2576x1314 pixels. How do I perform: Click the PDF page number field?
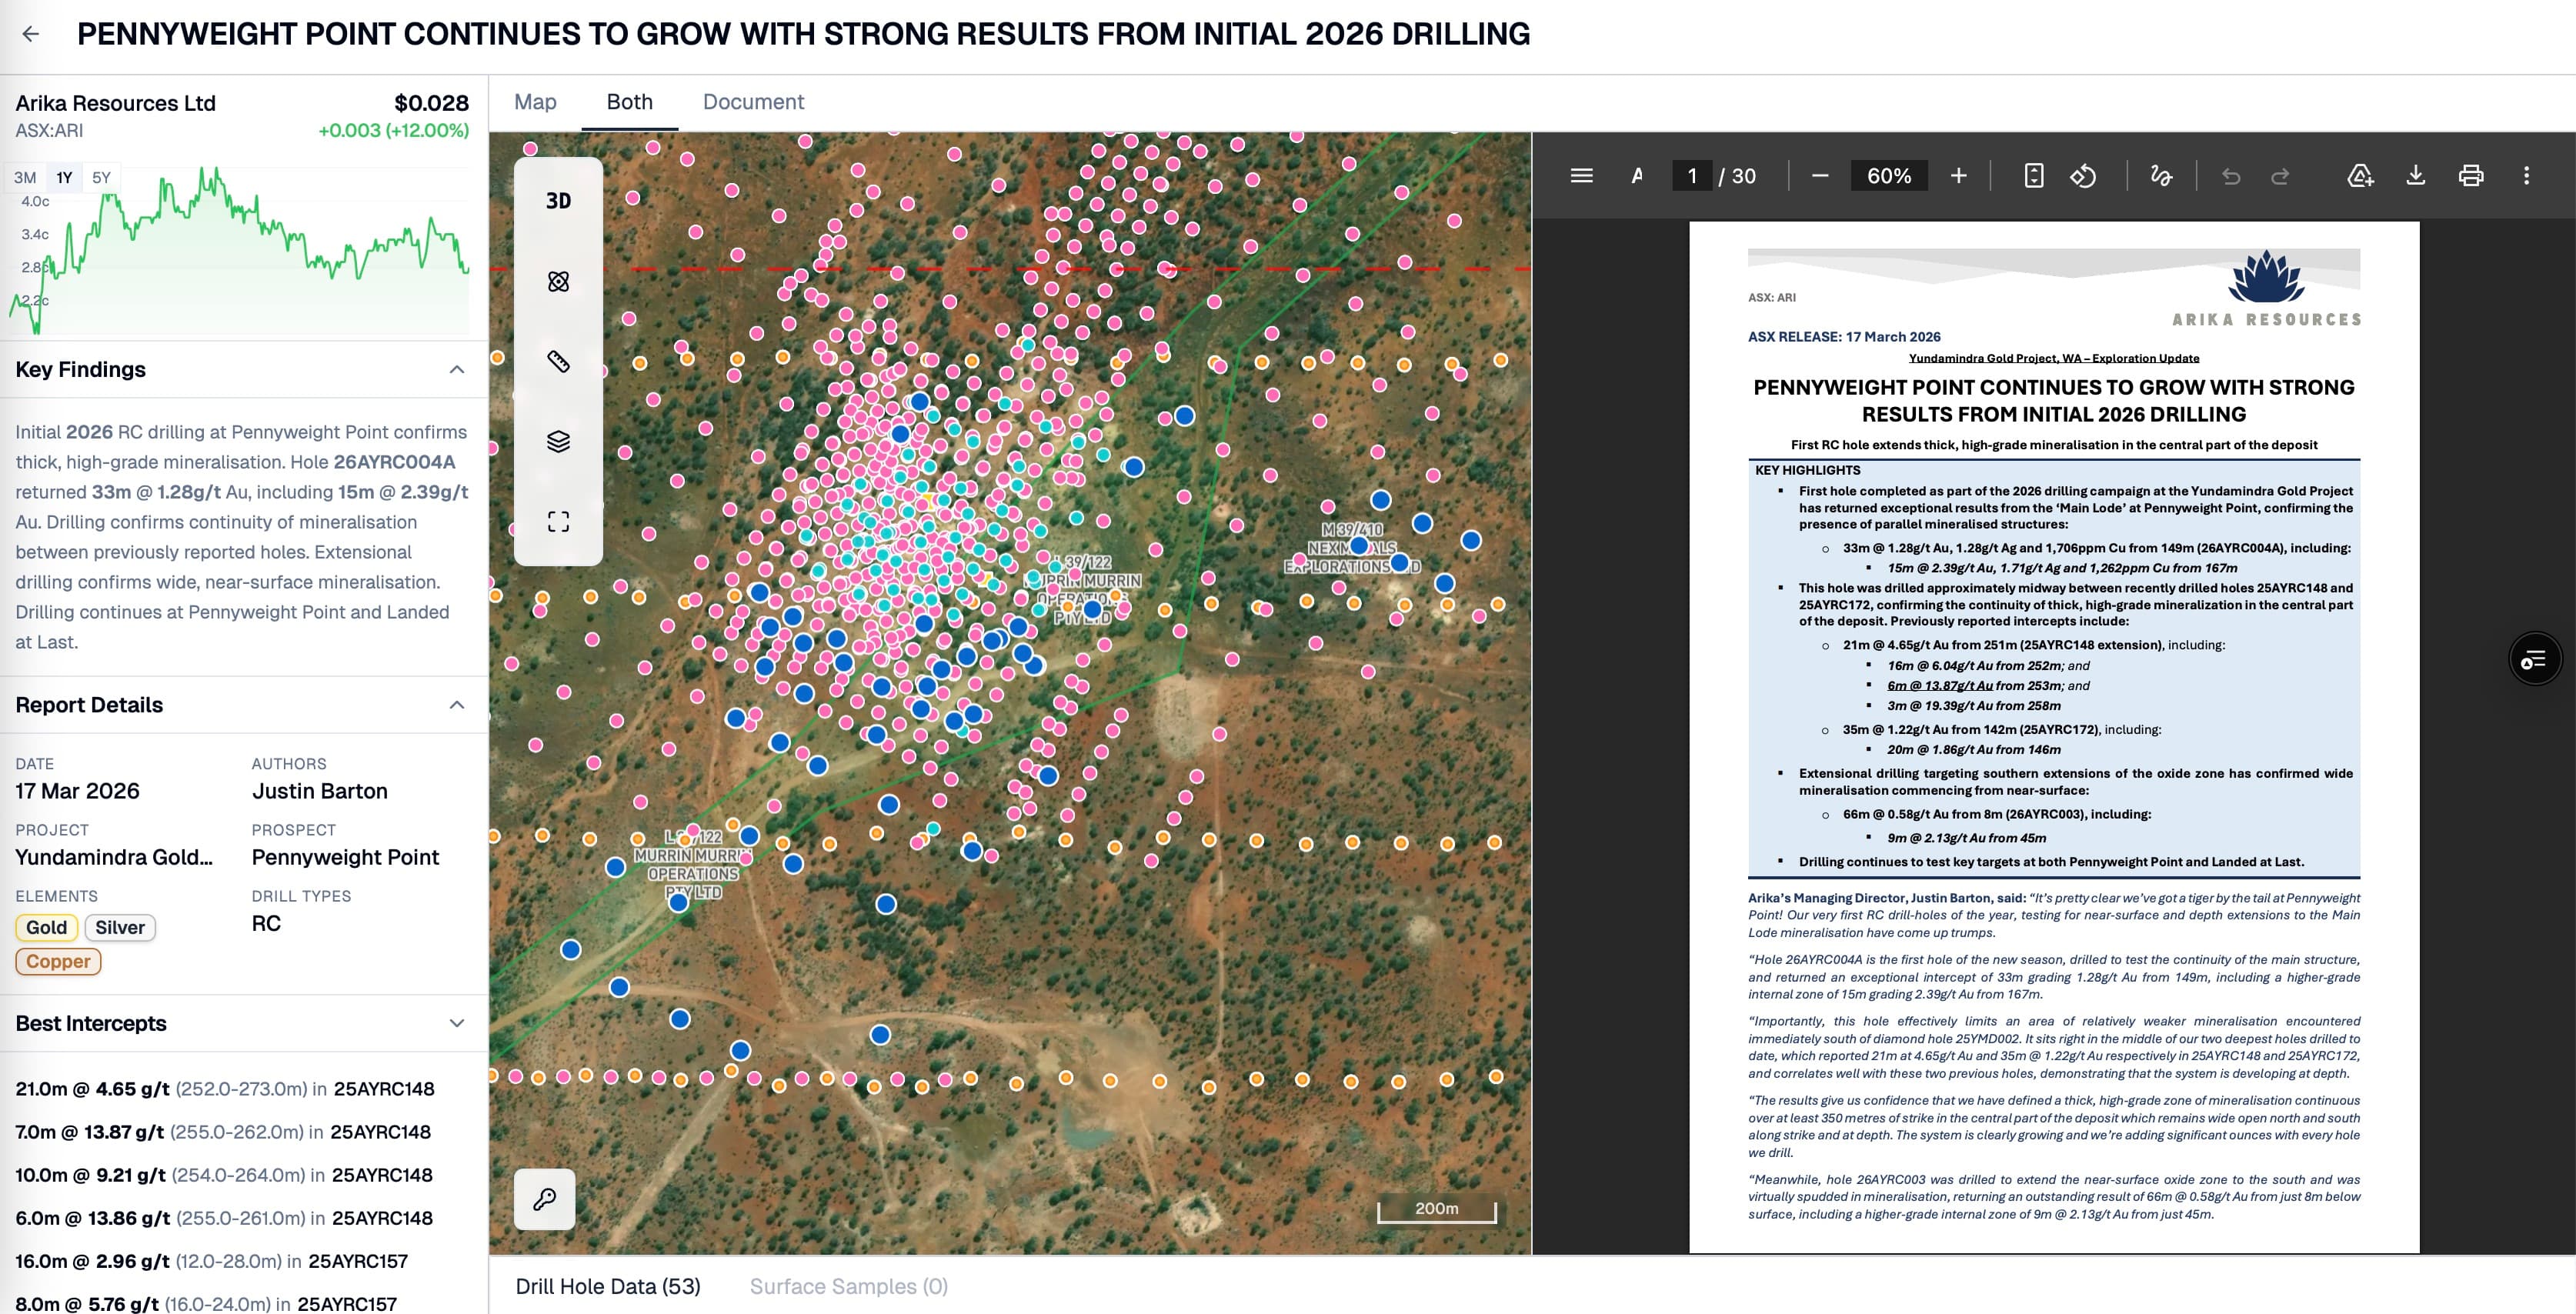point(1692,176)
